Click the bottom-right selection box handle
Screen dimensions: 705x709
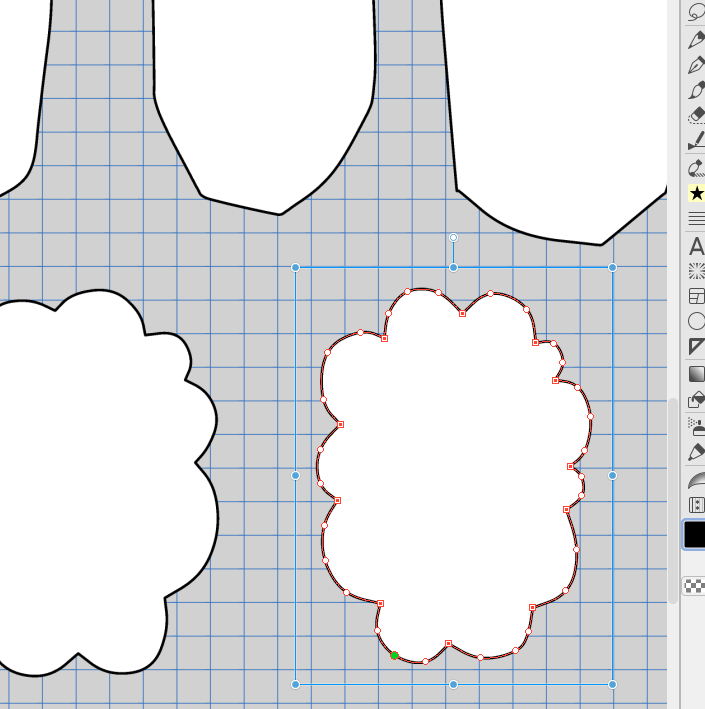pyautogui.click(x=612, y=684)
